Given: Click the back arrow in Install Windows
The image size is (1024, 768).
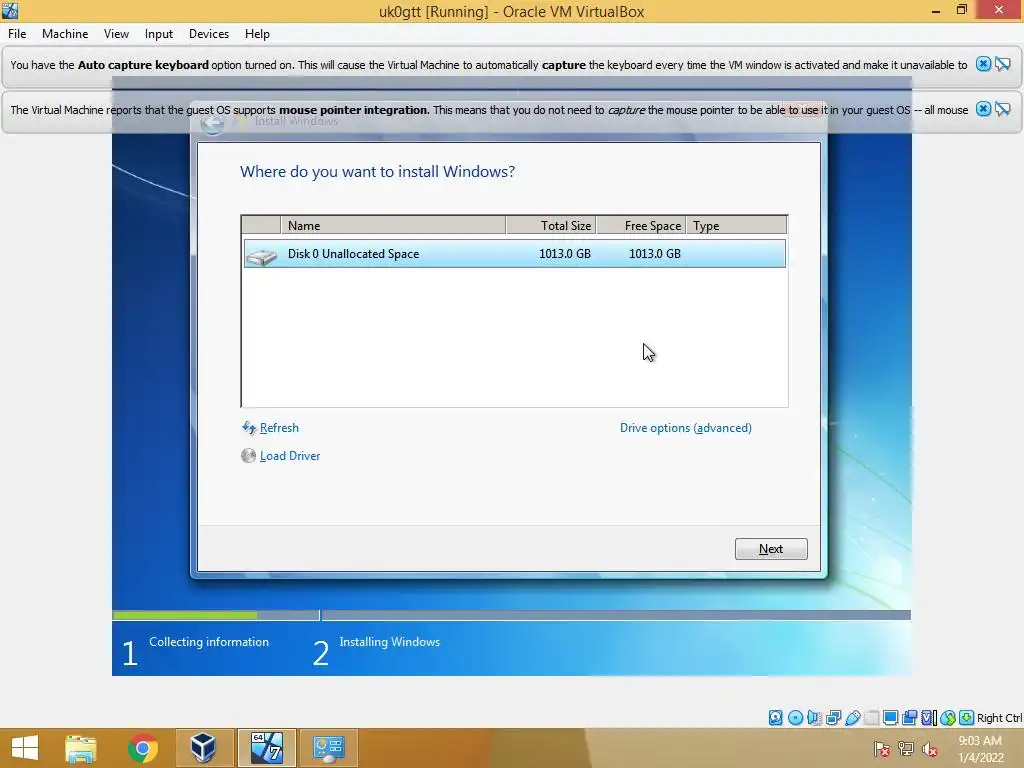Looking at the screenshot, I should pyautogui.click(x=212, y=123).
